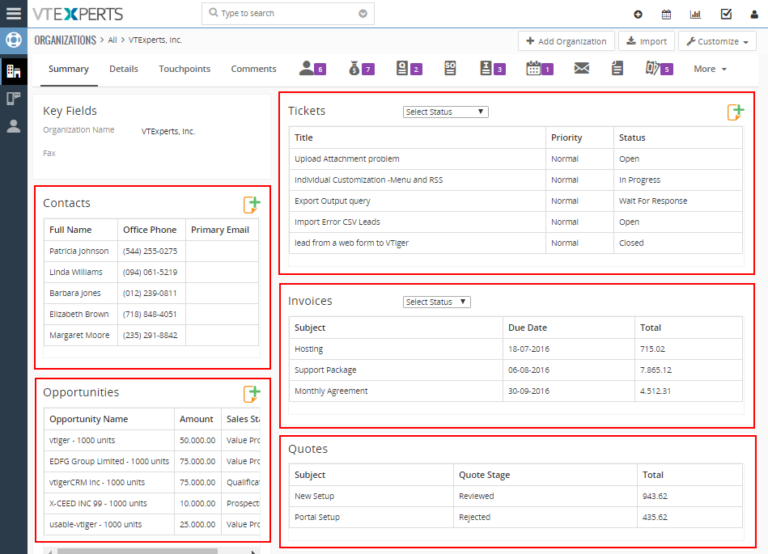The width and height of the screenshot is (768, 554).
Task: Open related Opportunities money bag tab
Action: point(361,68)
